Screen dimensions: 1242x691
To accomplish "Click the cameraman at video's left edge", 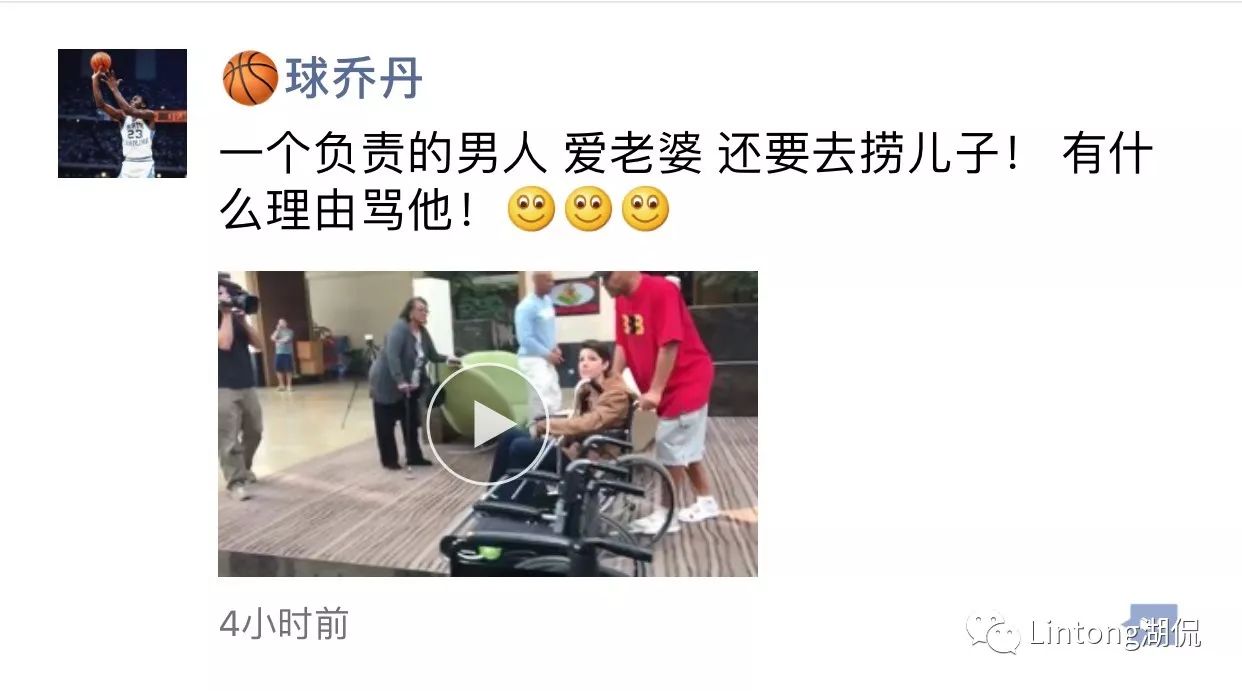I will [240, 385].
